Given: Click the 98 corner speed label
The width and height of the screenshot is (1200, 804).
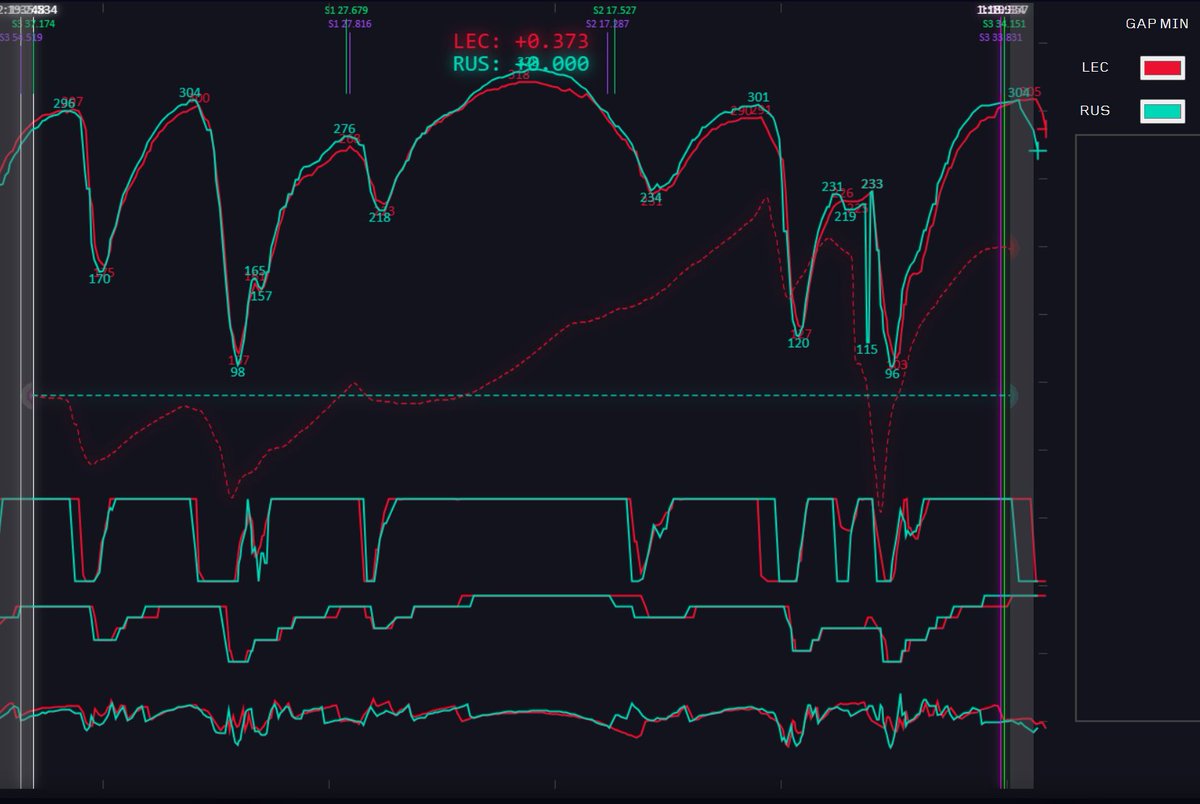Looking at the screenshot, I should [237, 372].
